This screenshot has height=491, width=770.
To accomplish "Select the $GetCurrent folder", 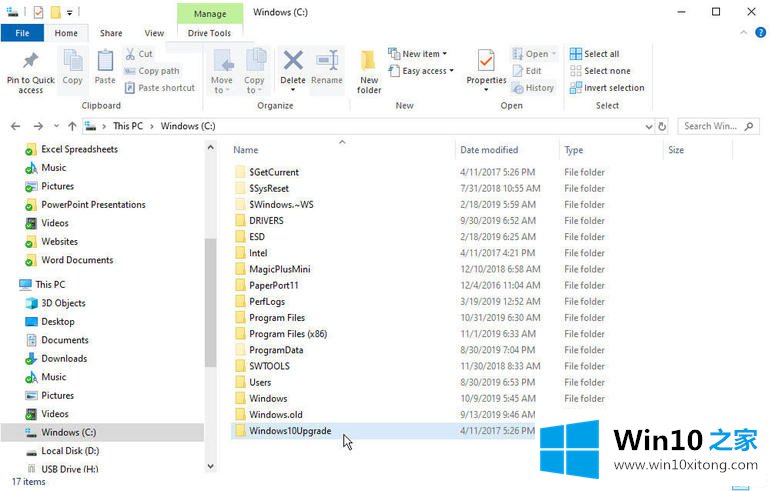I will point(274,172).
